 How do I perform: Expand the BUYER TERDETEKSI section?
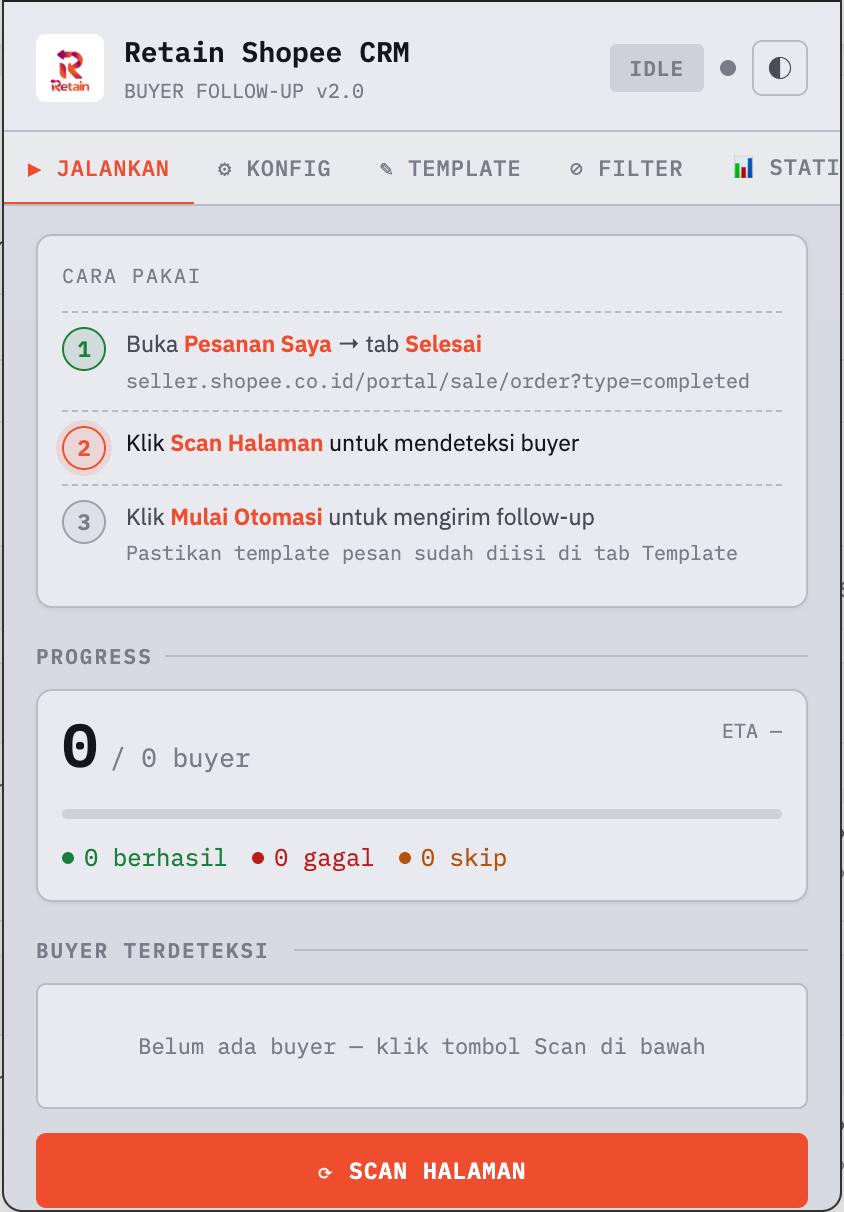click(152, 951)
